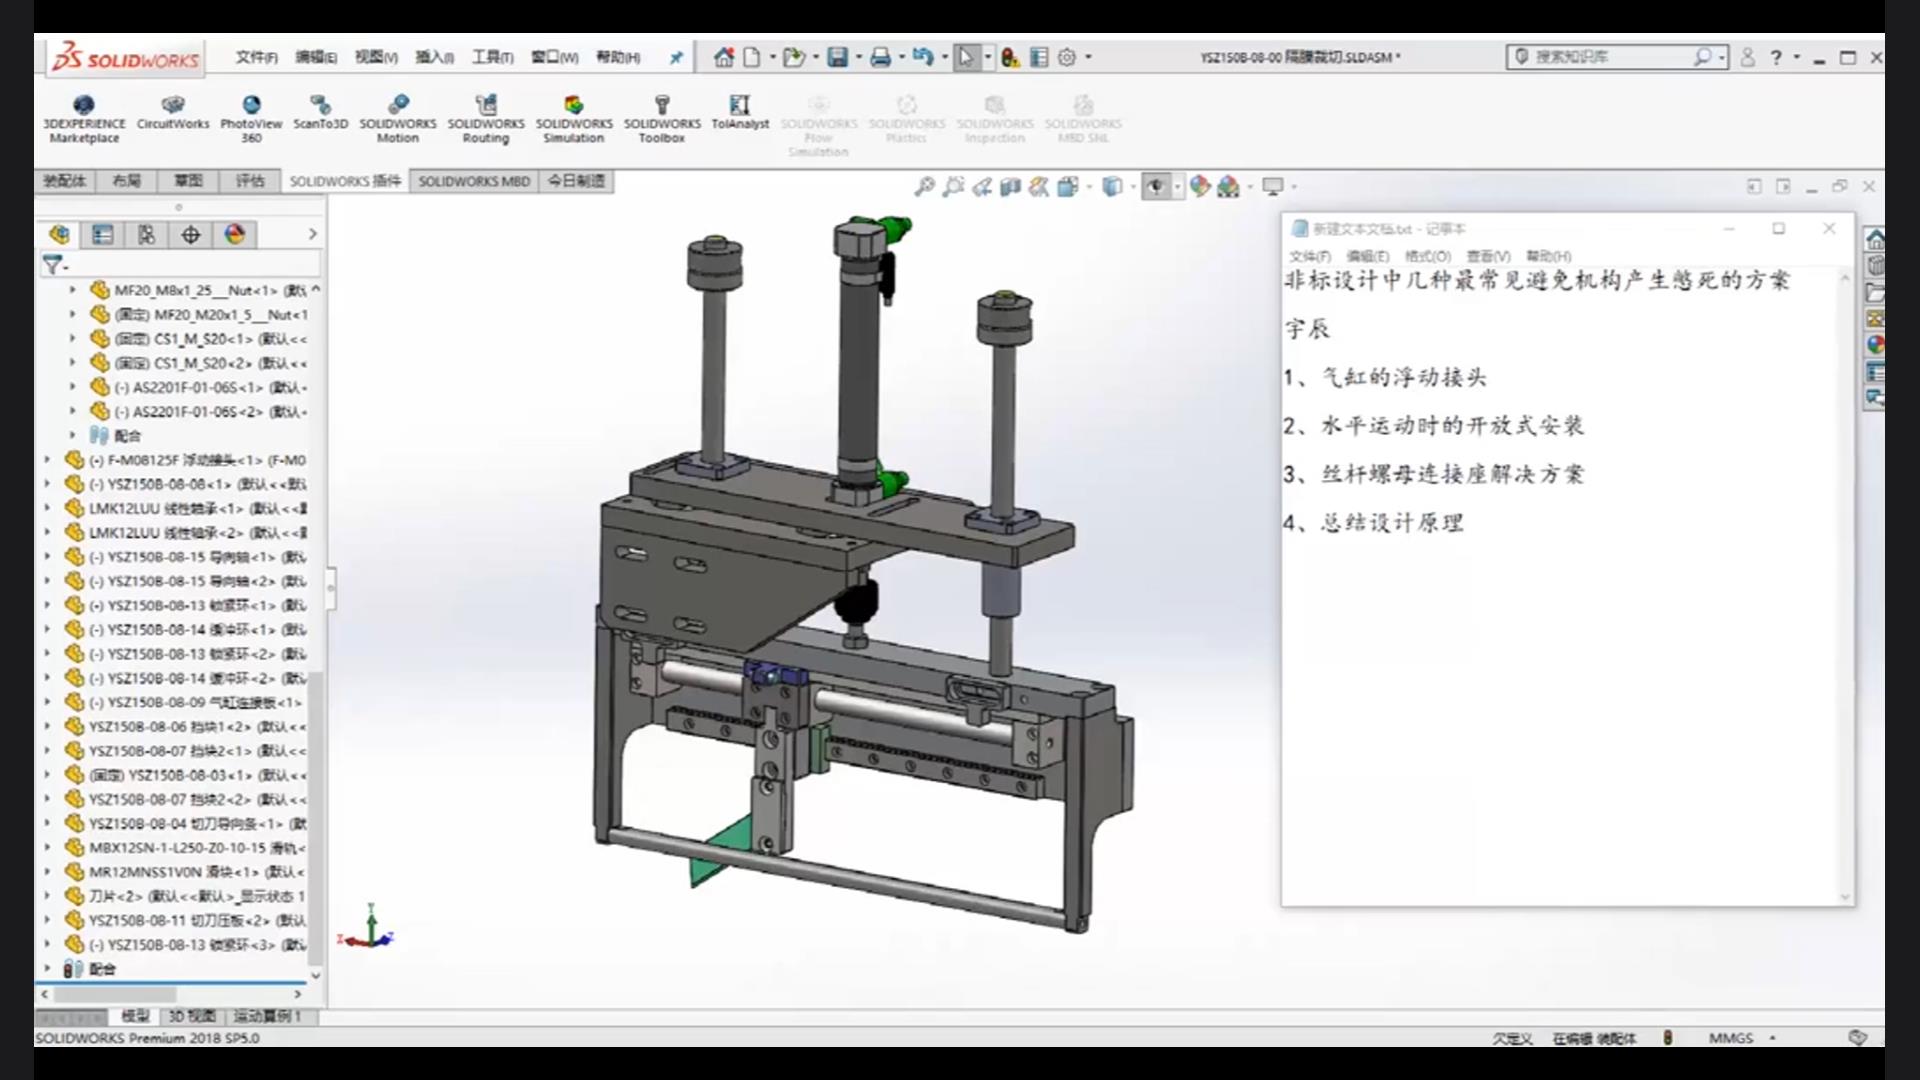Switch to 装配体 command tab

click(65, 181)
